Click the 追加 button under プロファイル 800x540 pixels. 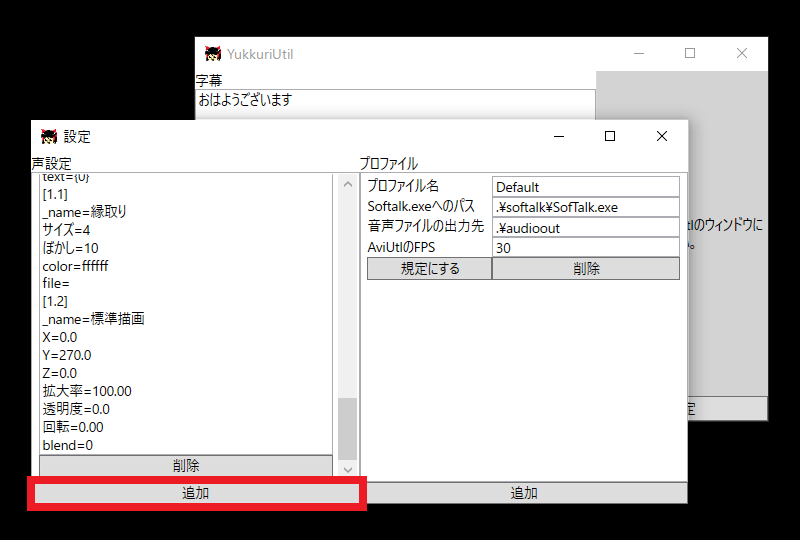pos(524,493)
